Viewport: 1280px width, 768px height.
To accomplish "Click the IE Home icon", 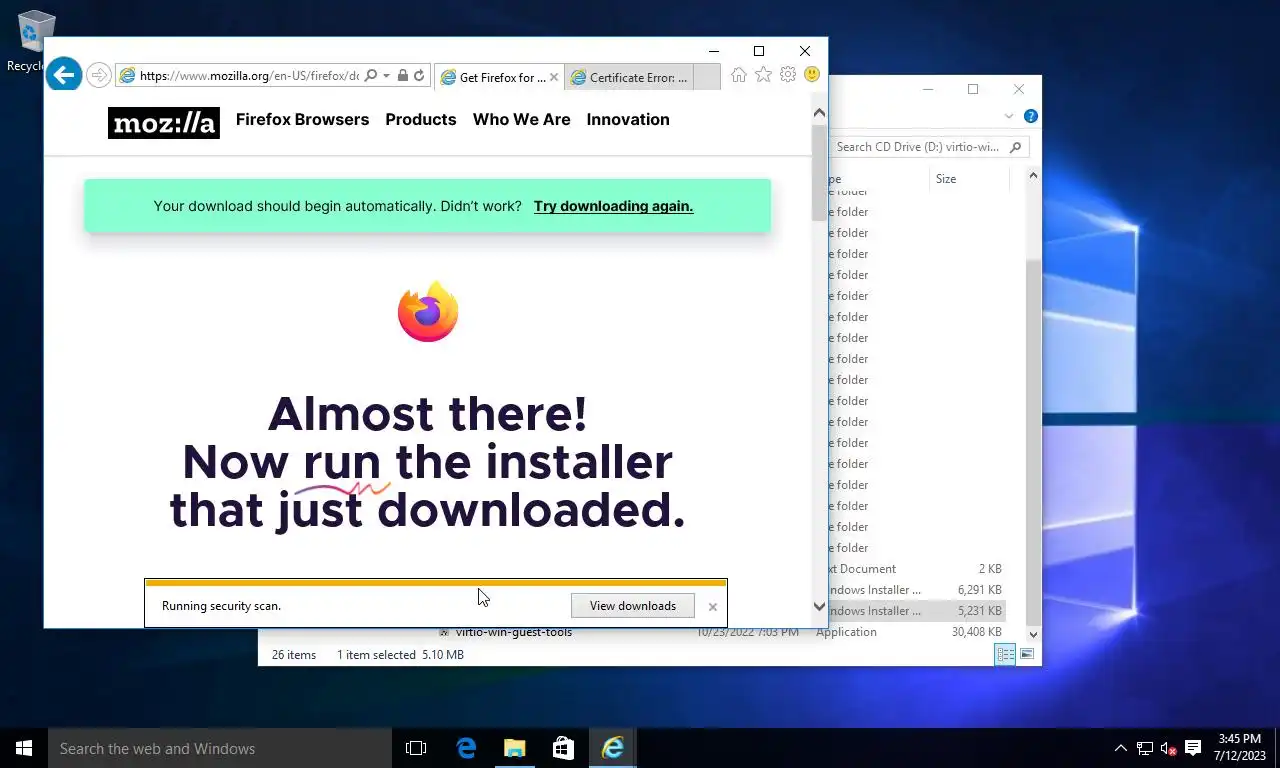I will coord(739,75).
